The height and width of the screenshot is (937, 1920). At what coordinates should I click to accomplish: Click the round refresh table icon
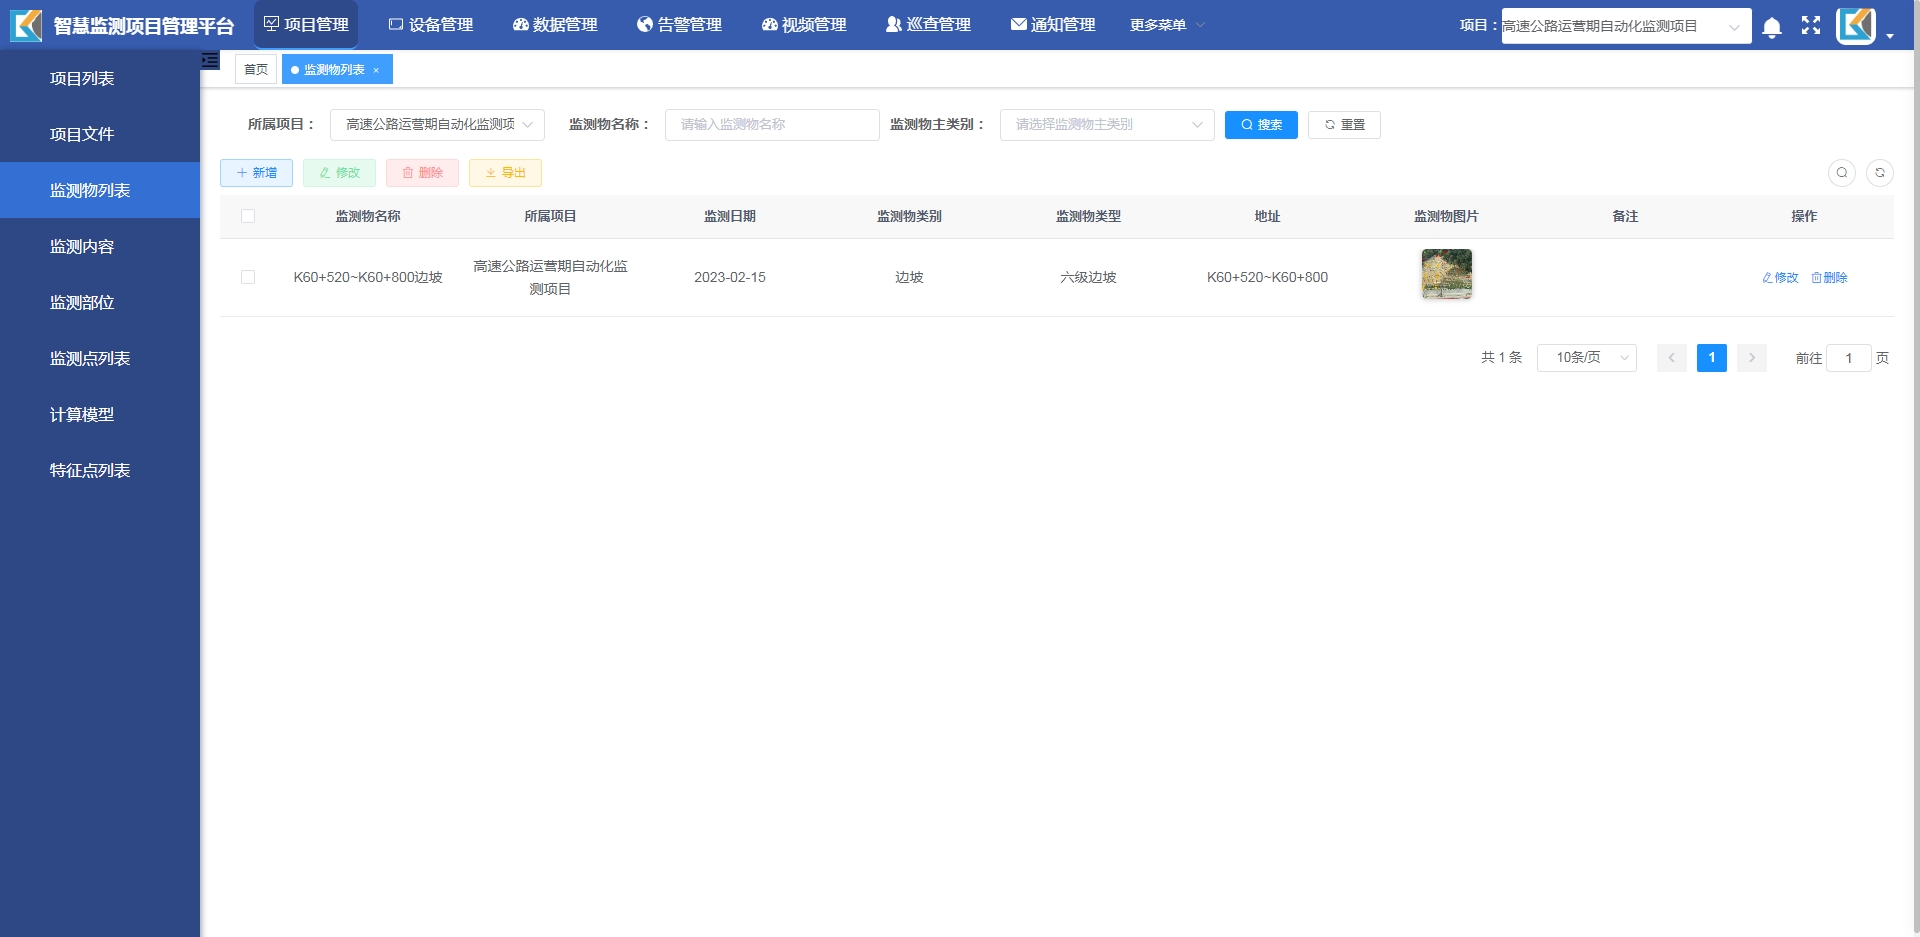point(1879,173)
